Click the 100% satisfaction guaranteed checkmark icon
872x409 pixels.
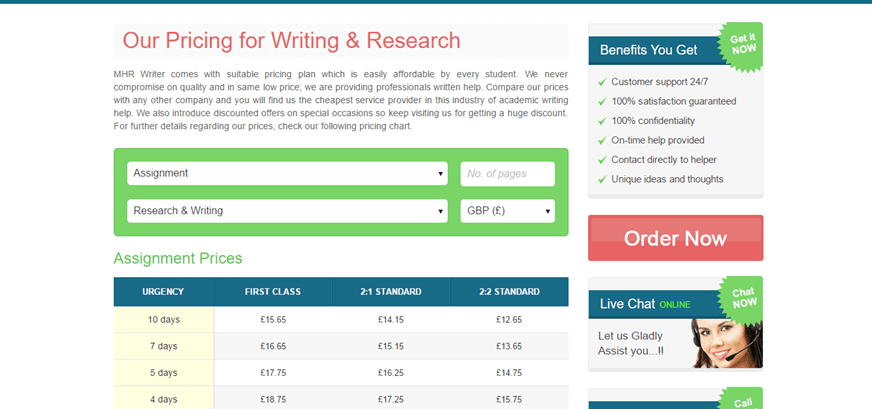pos(602,102)
